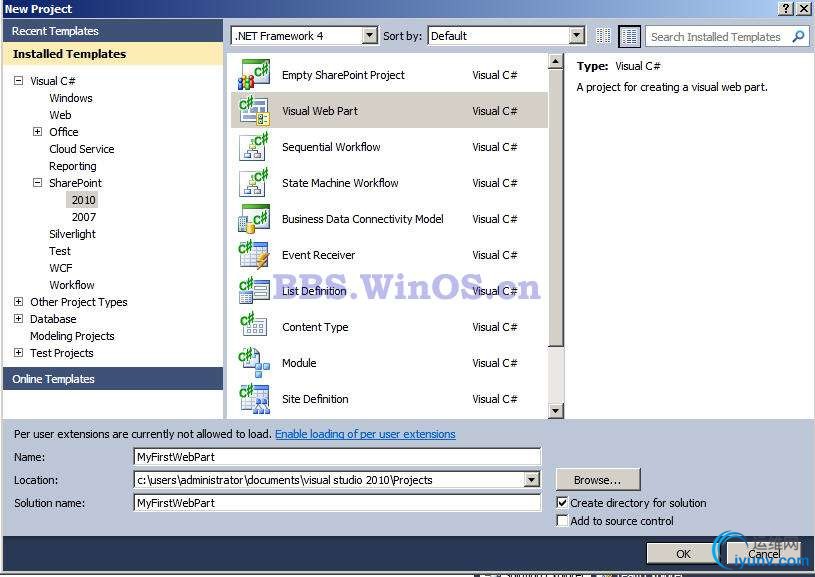The width and height of the screenshot is (815, 577).
Task: Open the Sort by Default dropdown
Action: pyautogui.click(x=576, y=36)
